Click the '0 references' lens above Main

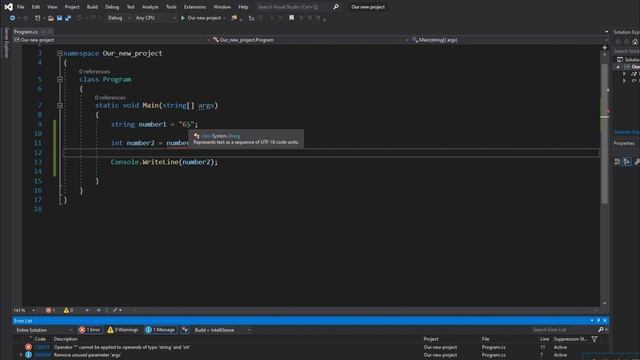[110, 98]
